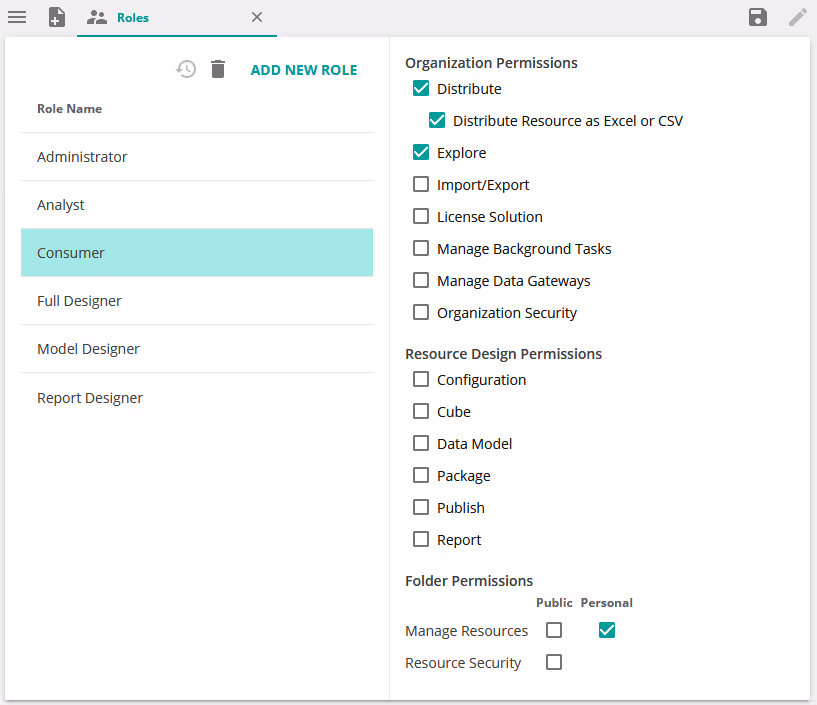Viewport: 817px width, 705px height.
Task: Enable Public Resource Security checkbox
Action: click(554, 662)
